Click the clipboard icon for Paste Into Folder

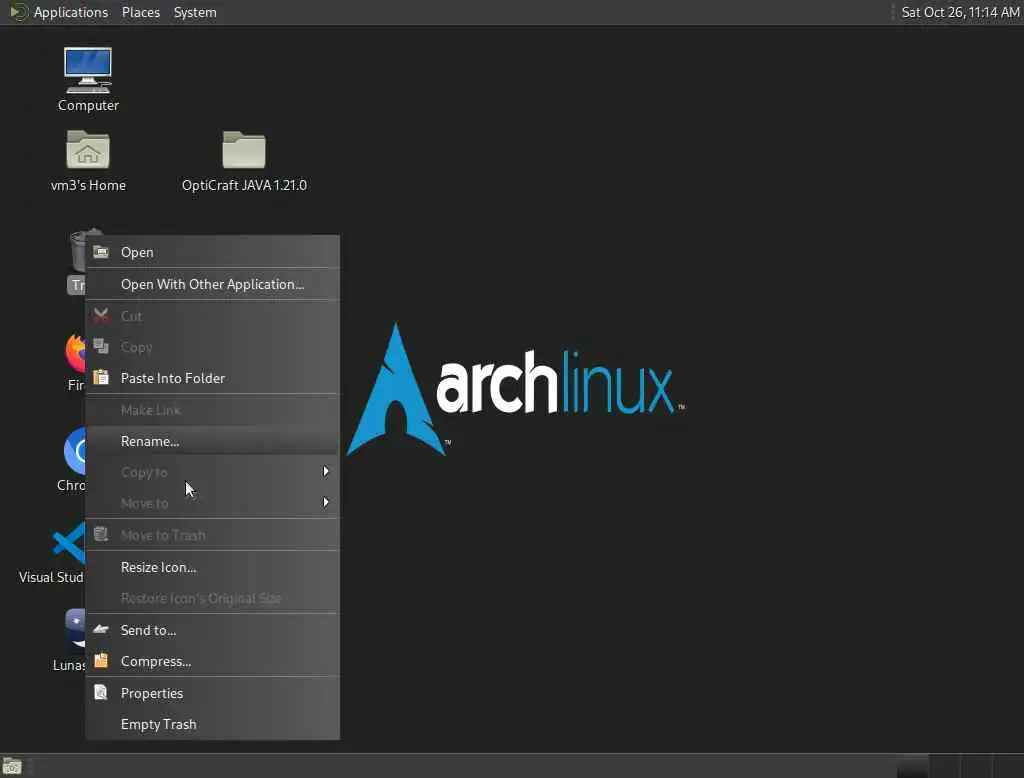(x=101, y=378)
